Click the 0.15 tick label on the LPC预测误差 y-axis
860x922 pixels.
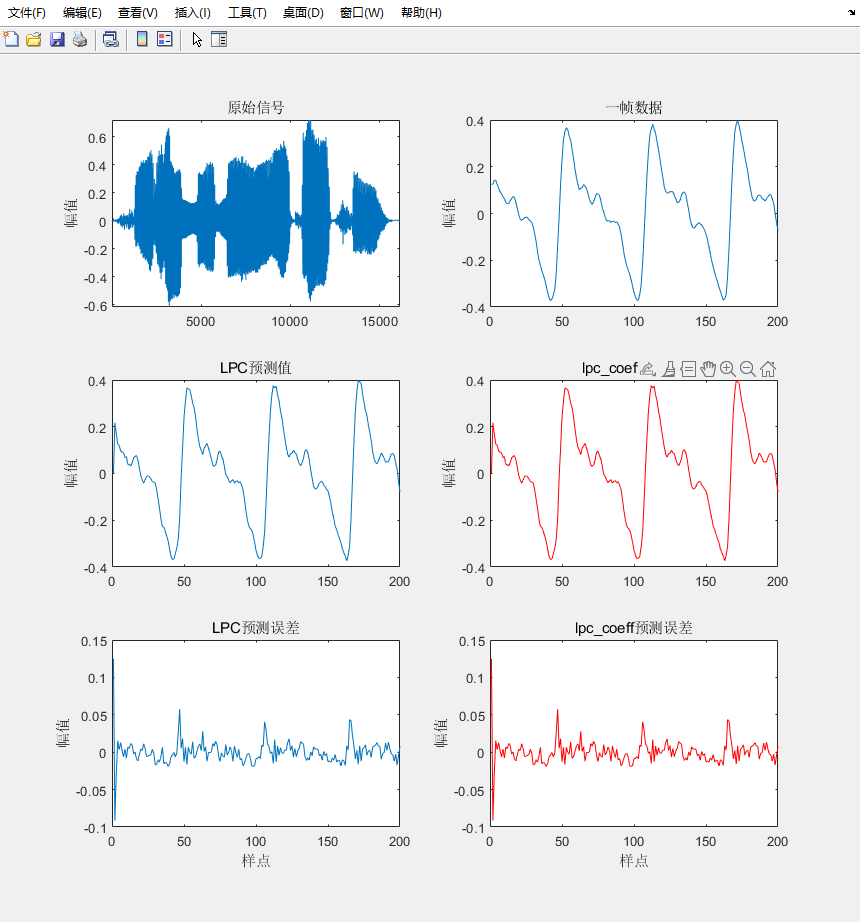[x=94, y=642]
